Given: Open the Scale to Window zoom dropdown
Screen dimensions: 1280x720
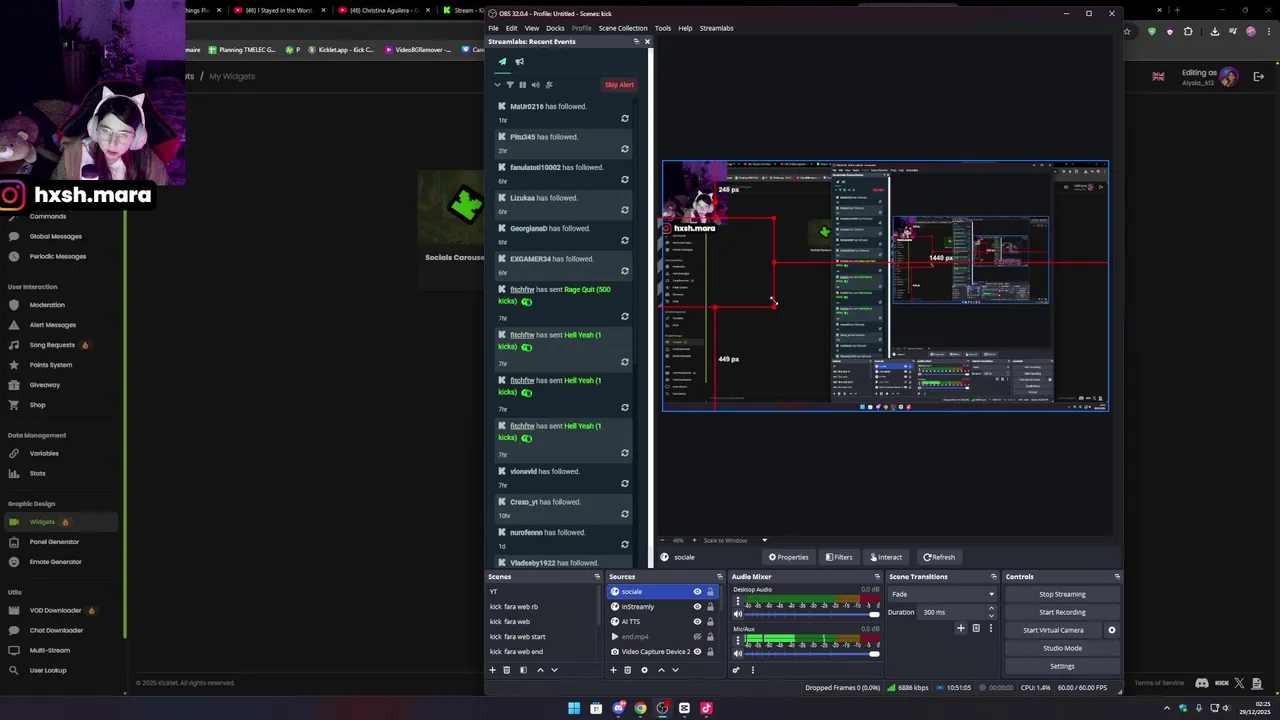Looking at the screenshot, I should 764,541.
